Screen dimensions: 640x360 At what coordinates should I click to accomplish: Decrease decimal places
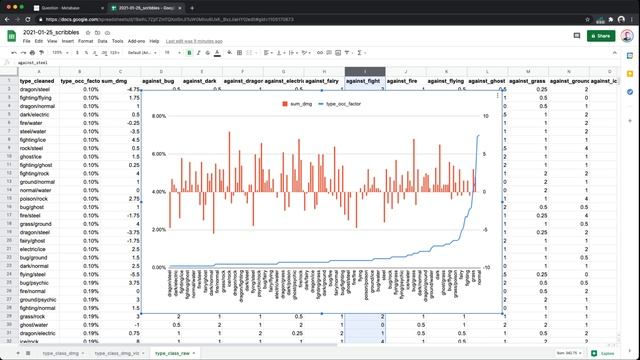click(x=95, y=53)
